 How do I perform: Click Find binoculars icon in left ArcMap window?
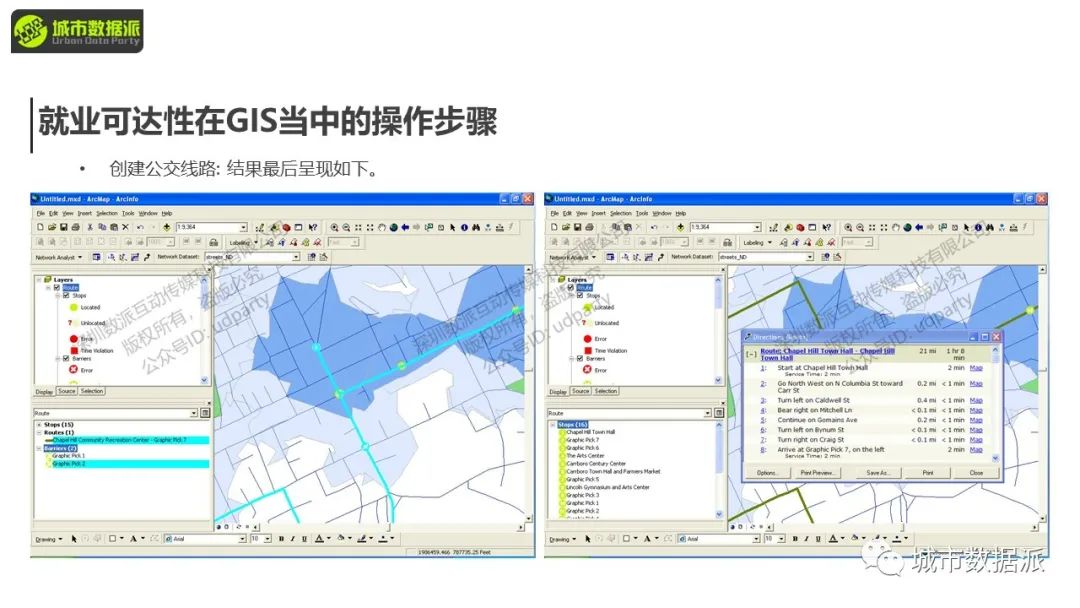click(476, 227)
